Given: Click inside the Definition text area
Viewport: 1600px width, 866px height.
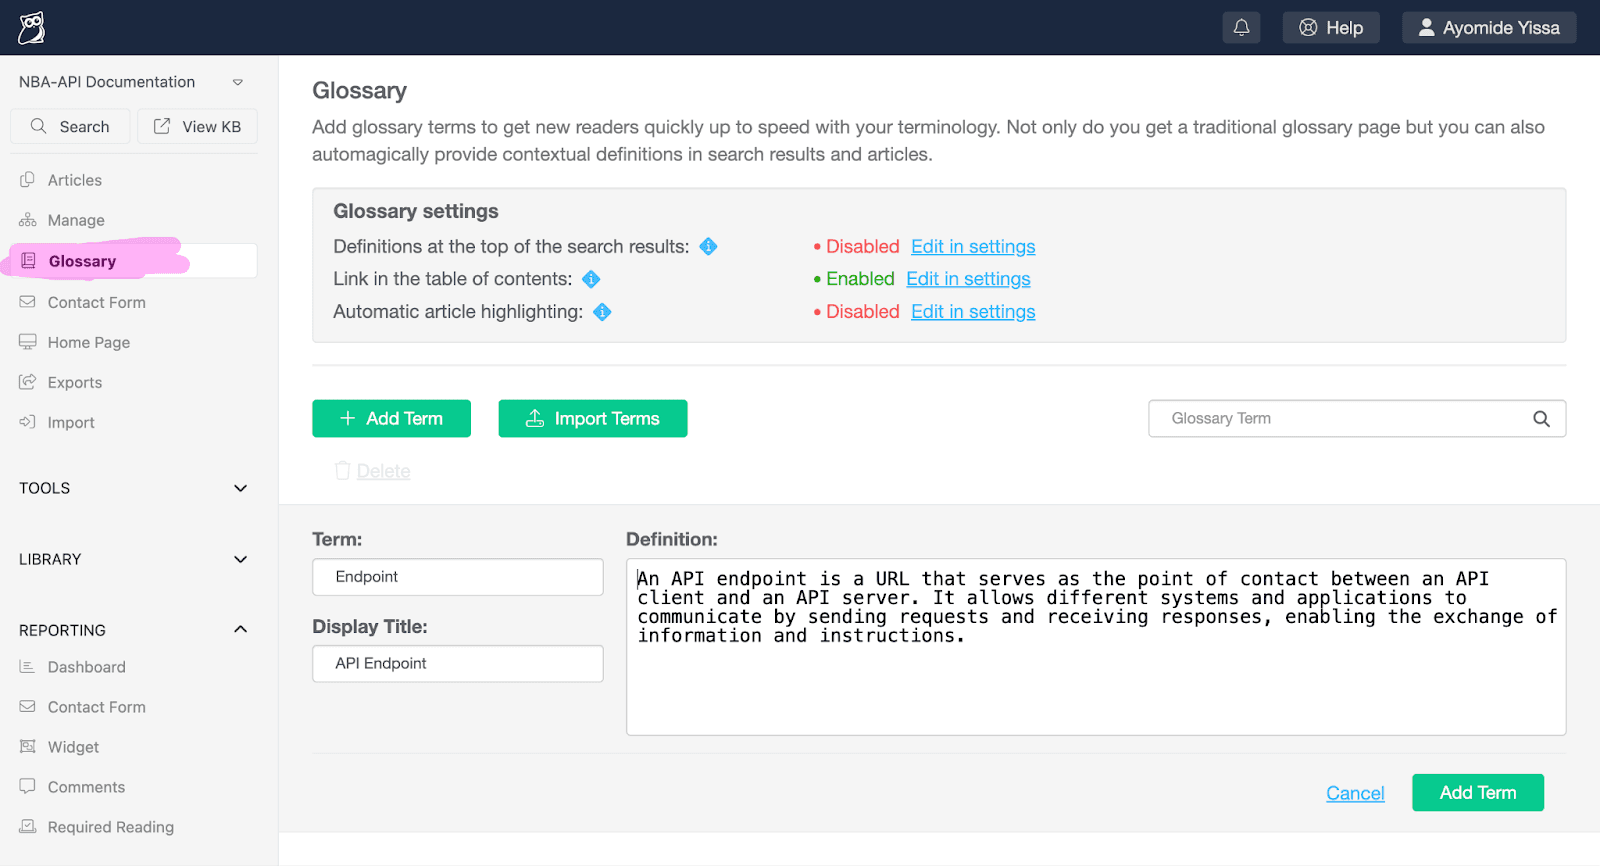Looking at the screenshot, I should (1096, 647).
